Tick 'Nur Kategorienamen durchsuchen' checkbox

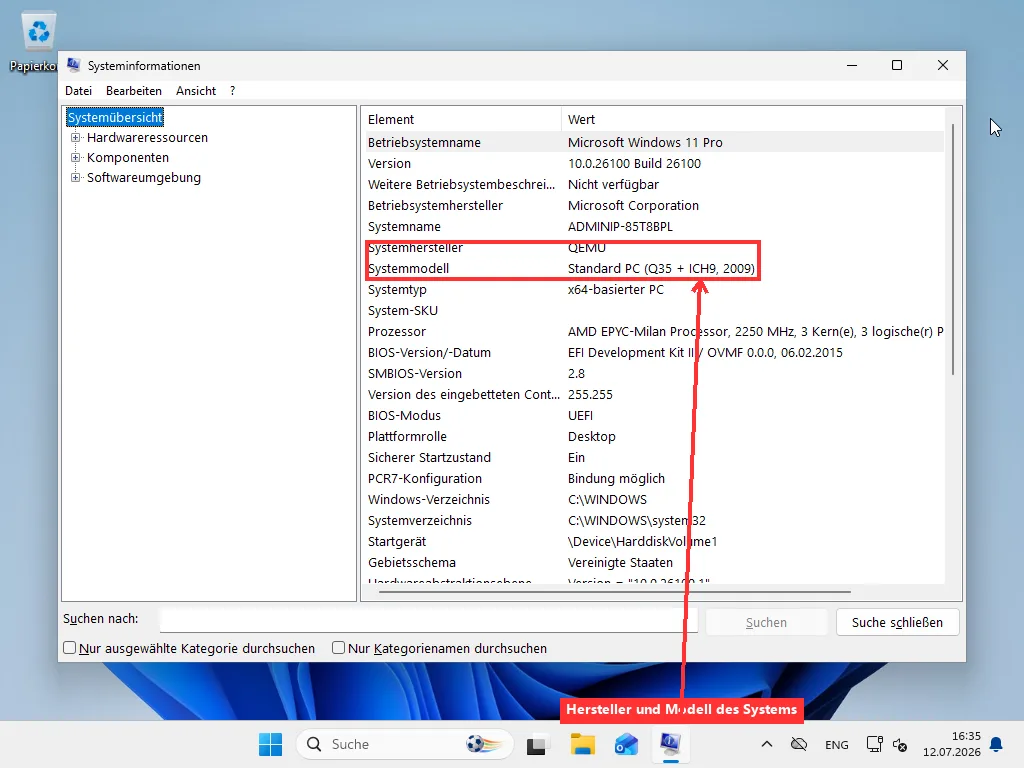click(x=338, y=648)
